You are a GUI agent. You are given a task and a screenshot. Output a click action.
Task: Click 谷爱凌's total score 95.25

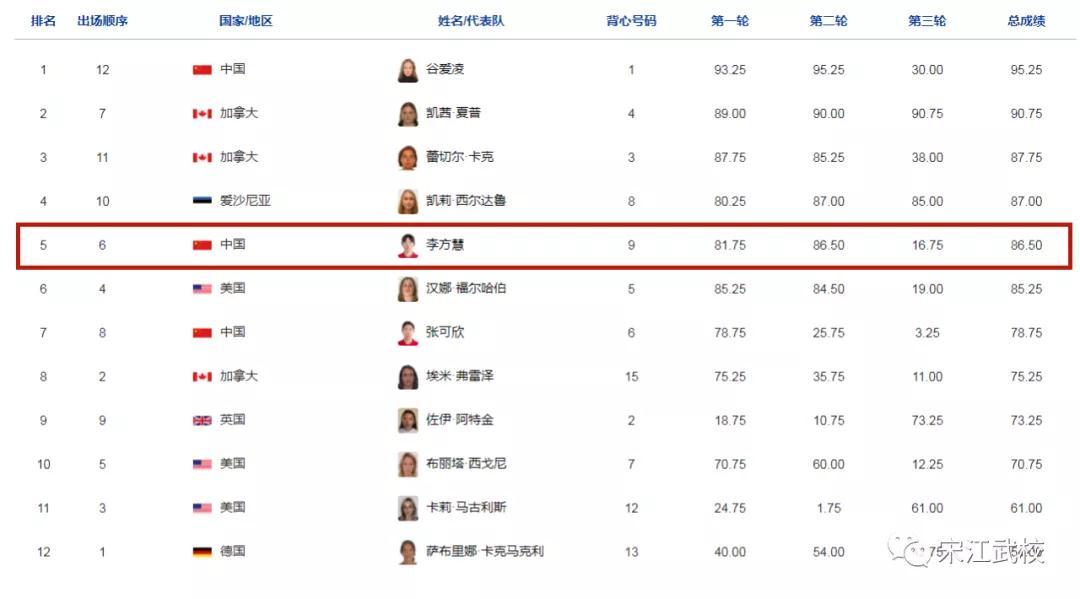point(1026,70)
